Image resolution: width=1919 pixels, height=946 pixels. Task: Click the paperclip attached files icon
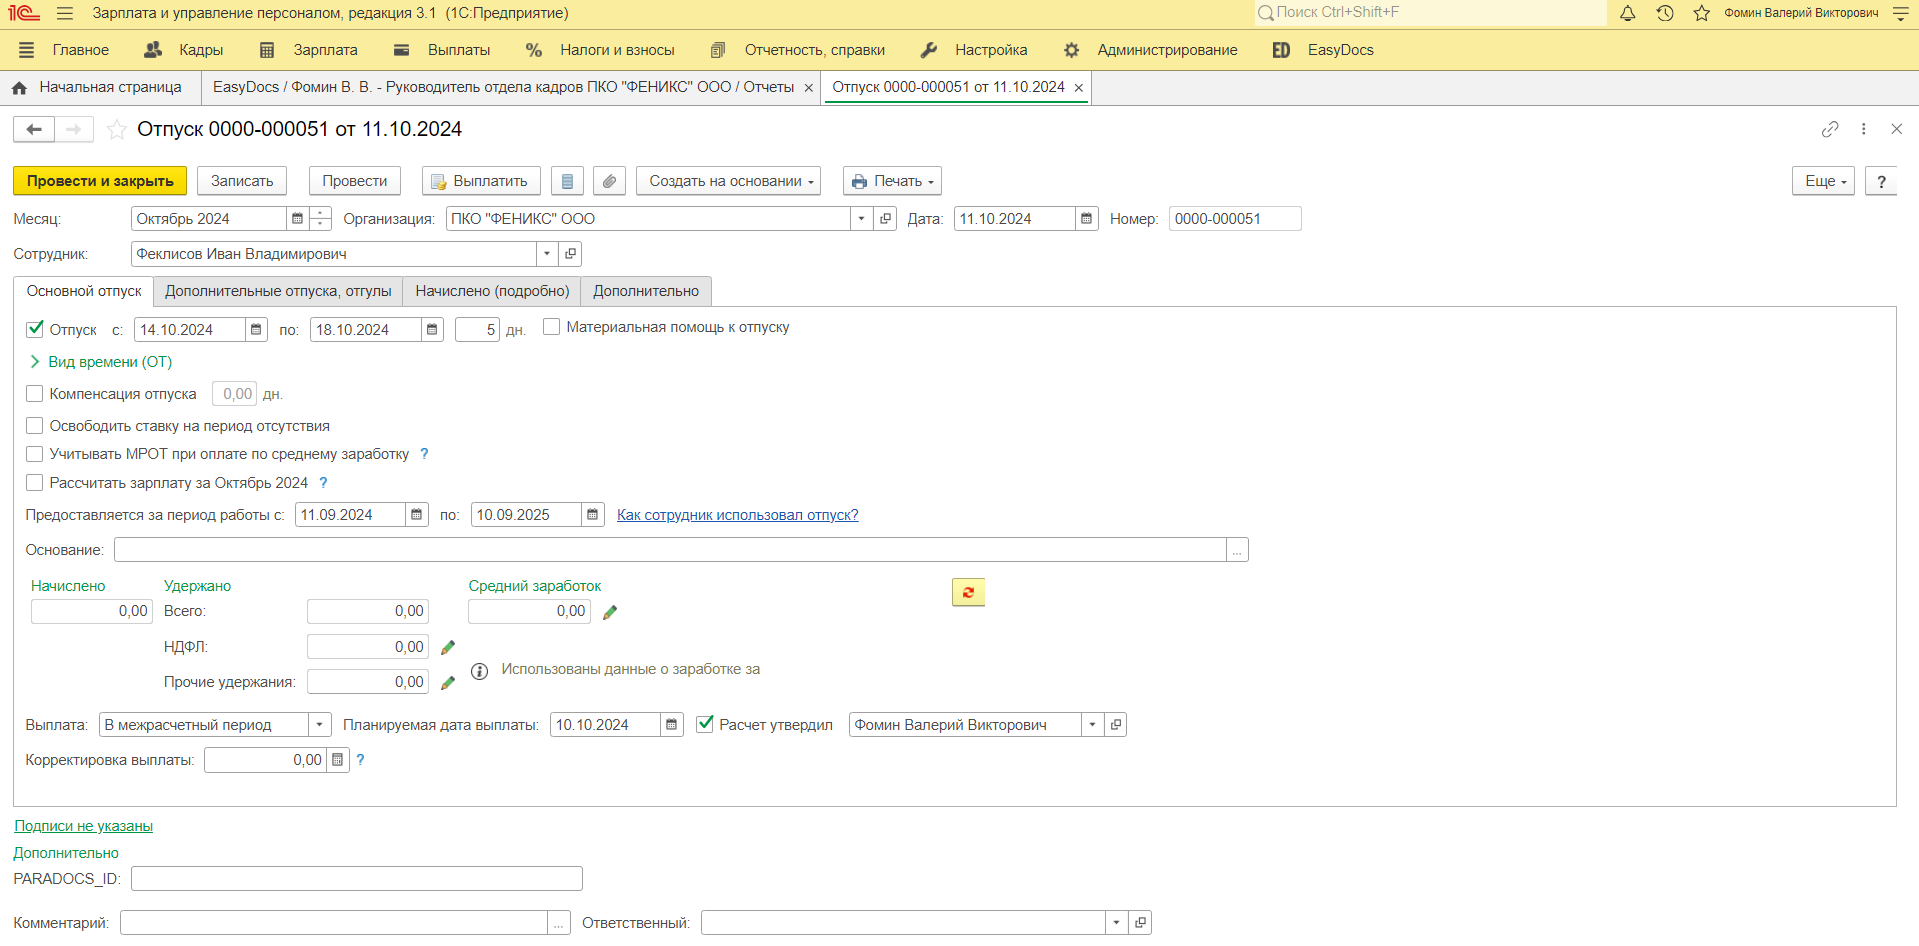tap(609, 181)
